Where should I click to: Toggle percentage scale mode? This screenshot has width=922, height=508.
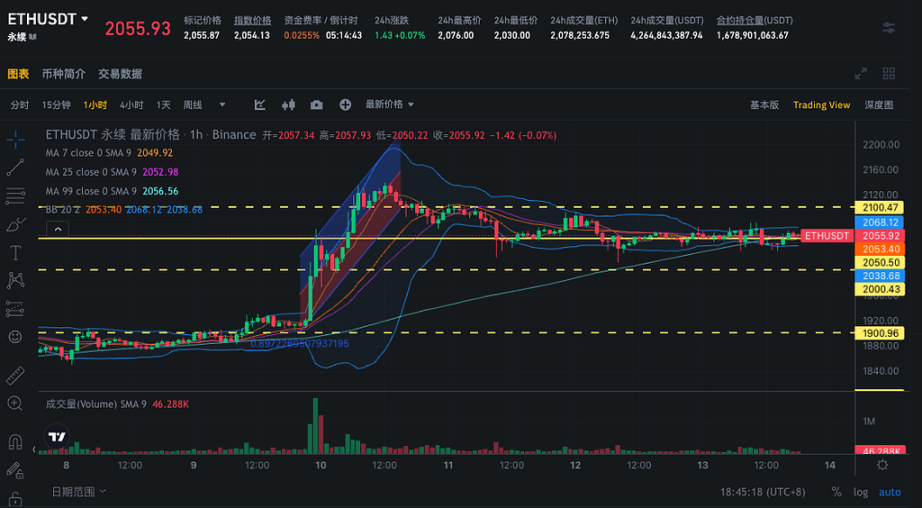836,492
